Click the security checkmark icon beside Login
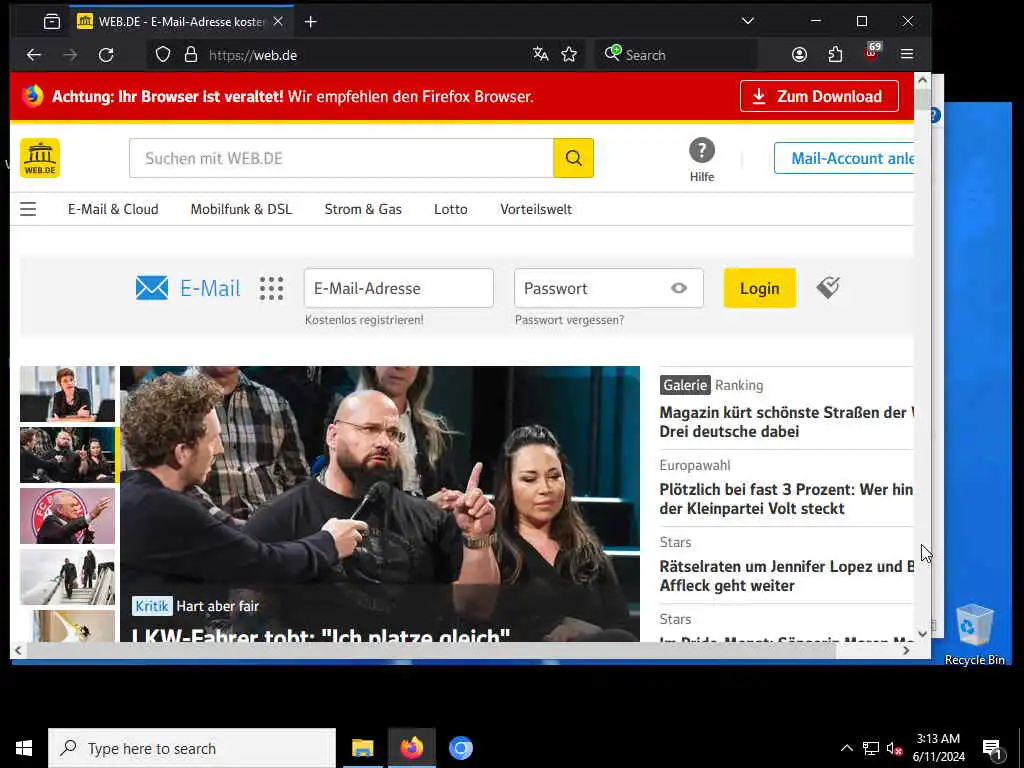Screen dimensions: 1024x768 click(827, 287)
